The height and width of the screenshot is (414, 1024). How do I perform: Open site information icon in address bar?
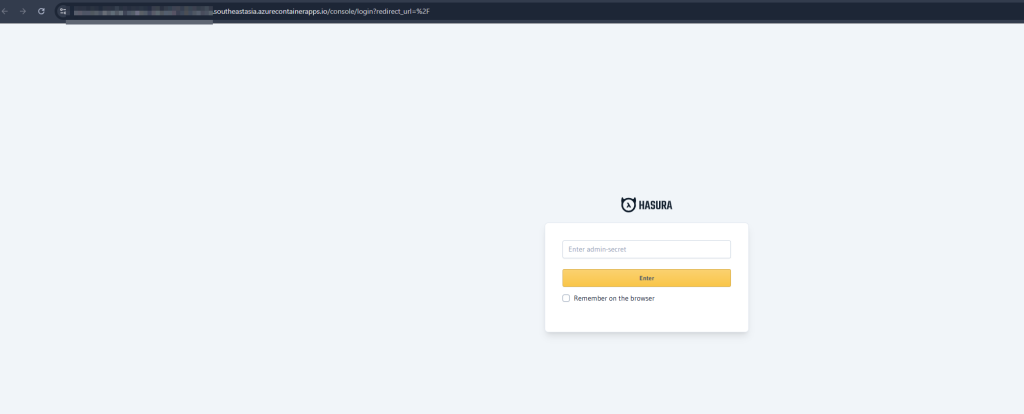pyautogui.click(x=63, y=11)
